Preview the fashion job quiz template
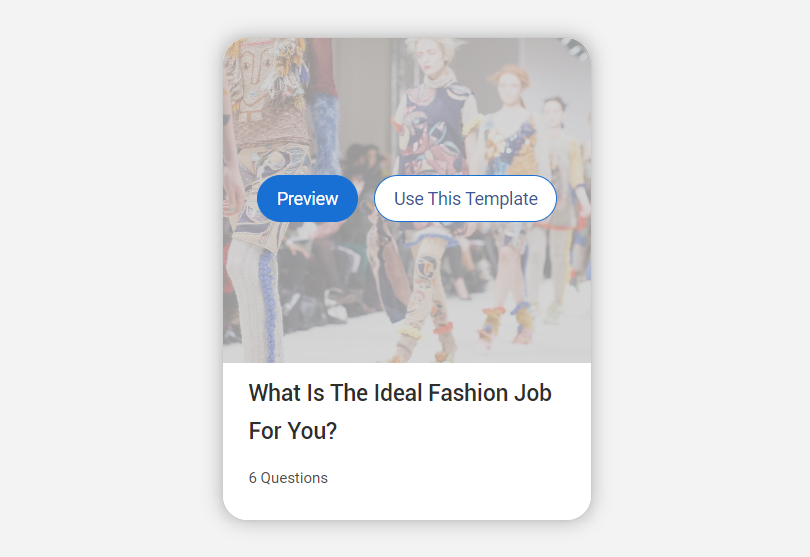 point(307,198)
